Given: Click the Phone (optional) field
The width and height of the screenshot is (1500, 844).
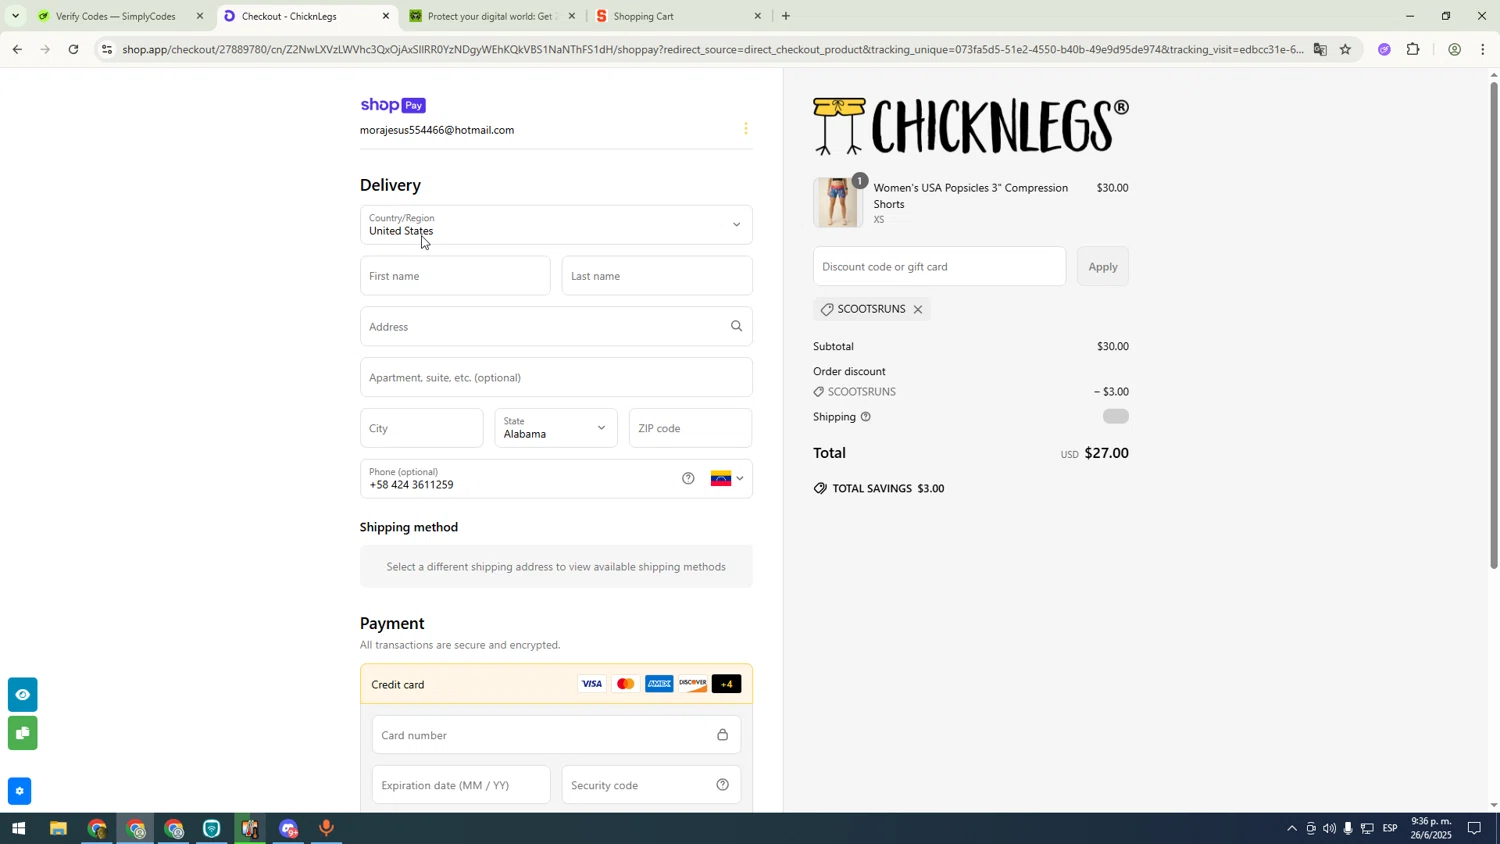Looking at the screenshot, I should tap(520, 479).
